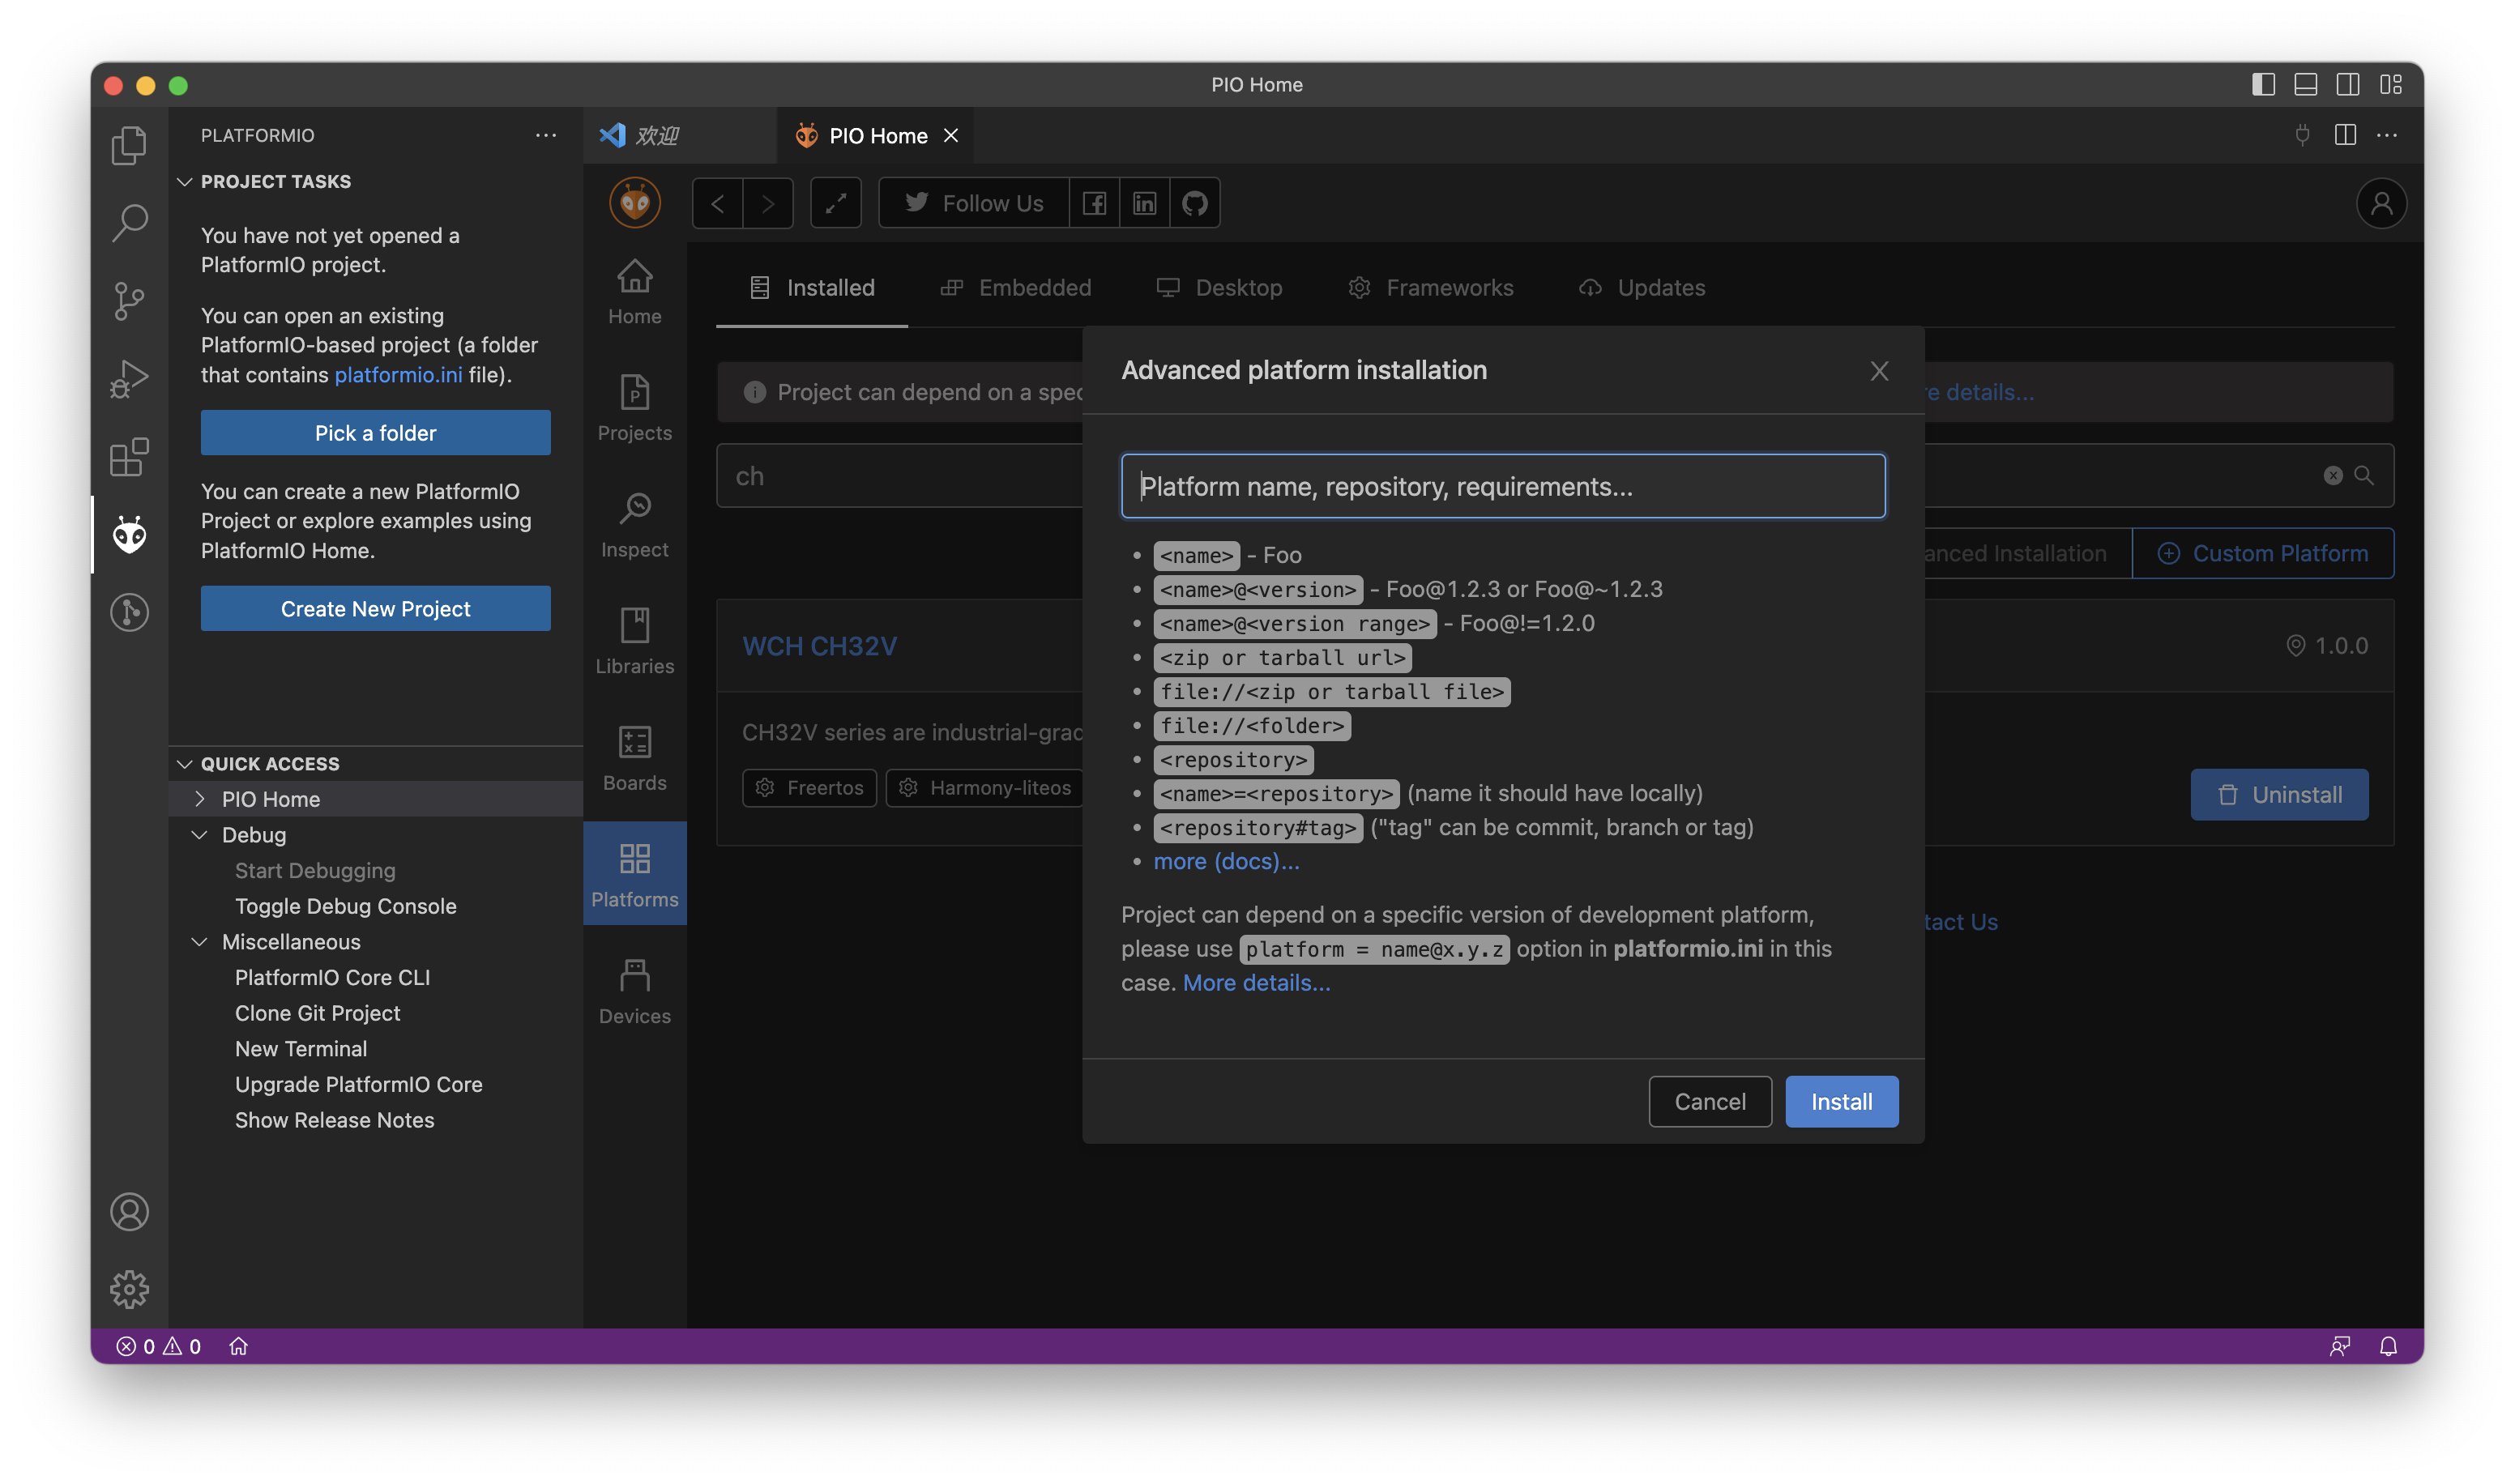2515x1484 pixels.
Task: Collapse the PROJECT TASKS section
Action: (184, 181)
